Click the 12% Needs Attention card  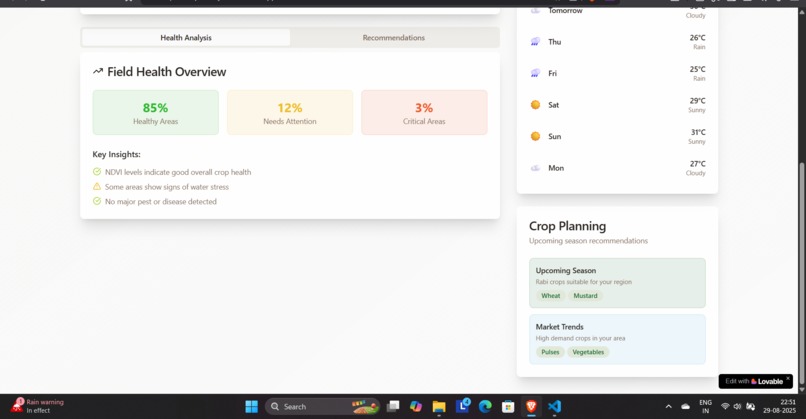(290, 113)
